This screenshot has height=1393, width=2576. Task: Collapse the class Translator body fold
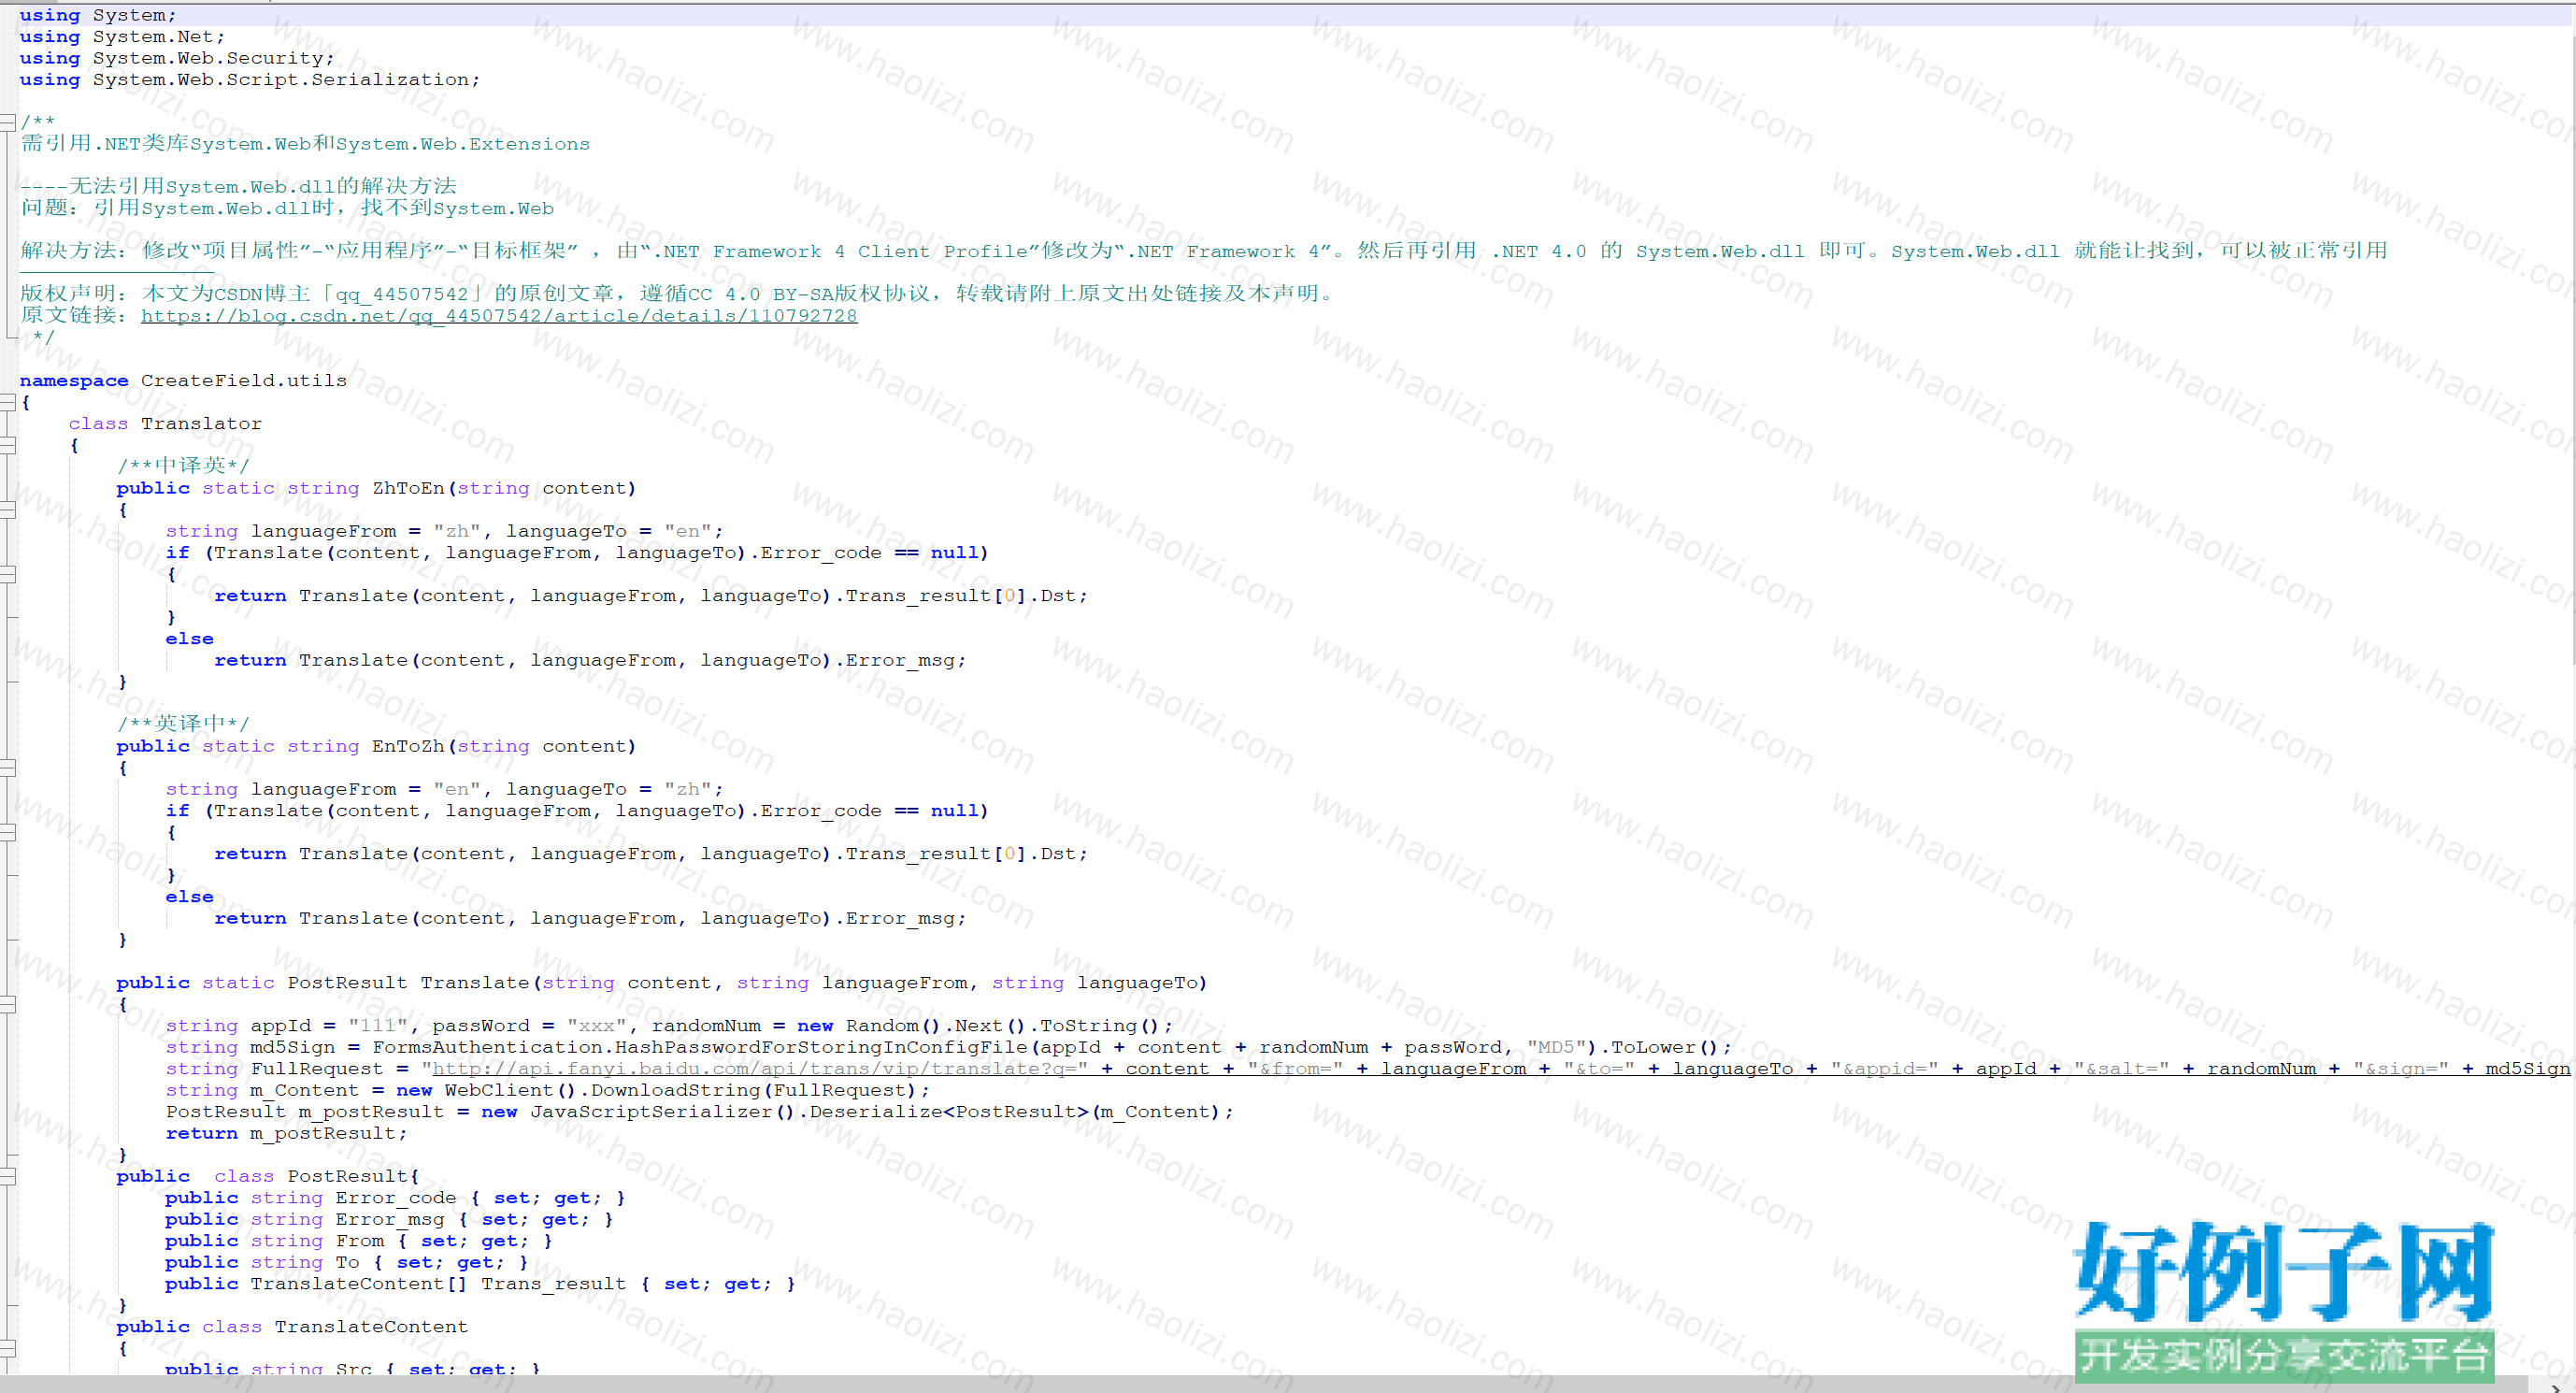[x=7, y=445]
